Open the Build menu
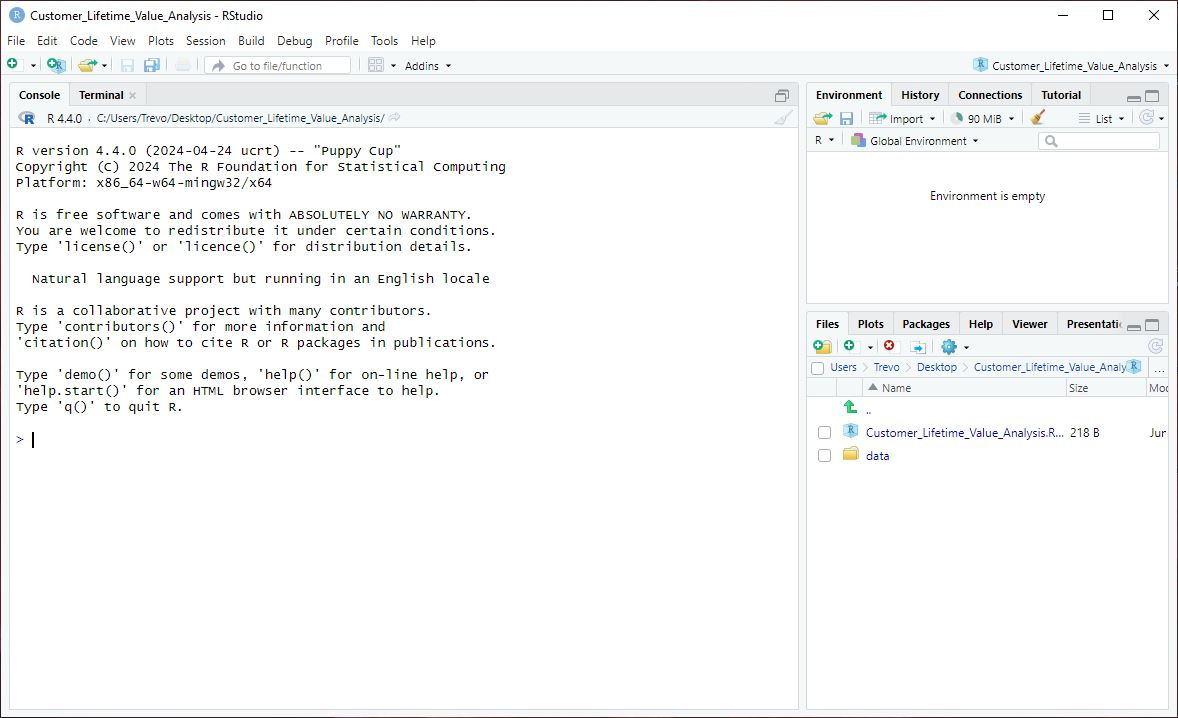This screenshot has width=1178, height=718. 251,41
